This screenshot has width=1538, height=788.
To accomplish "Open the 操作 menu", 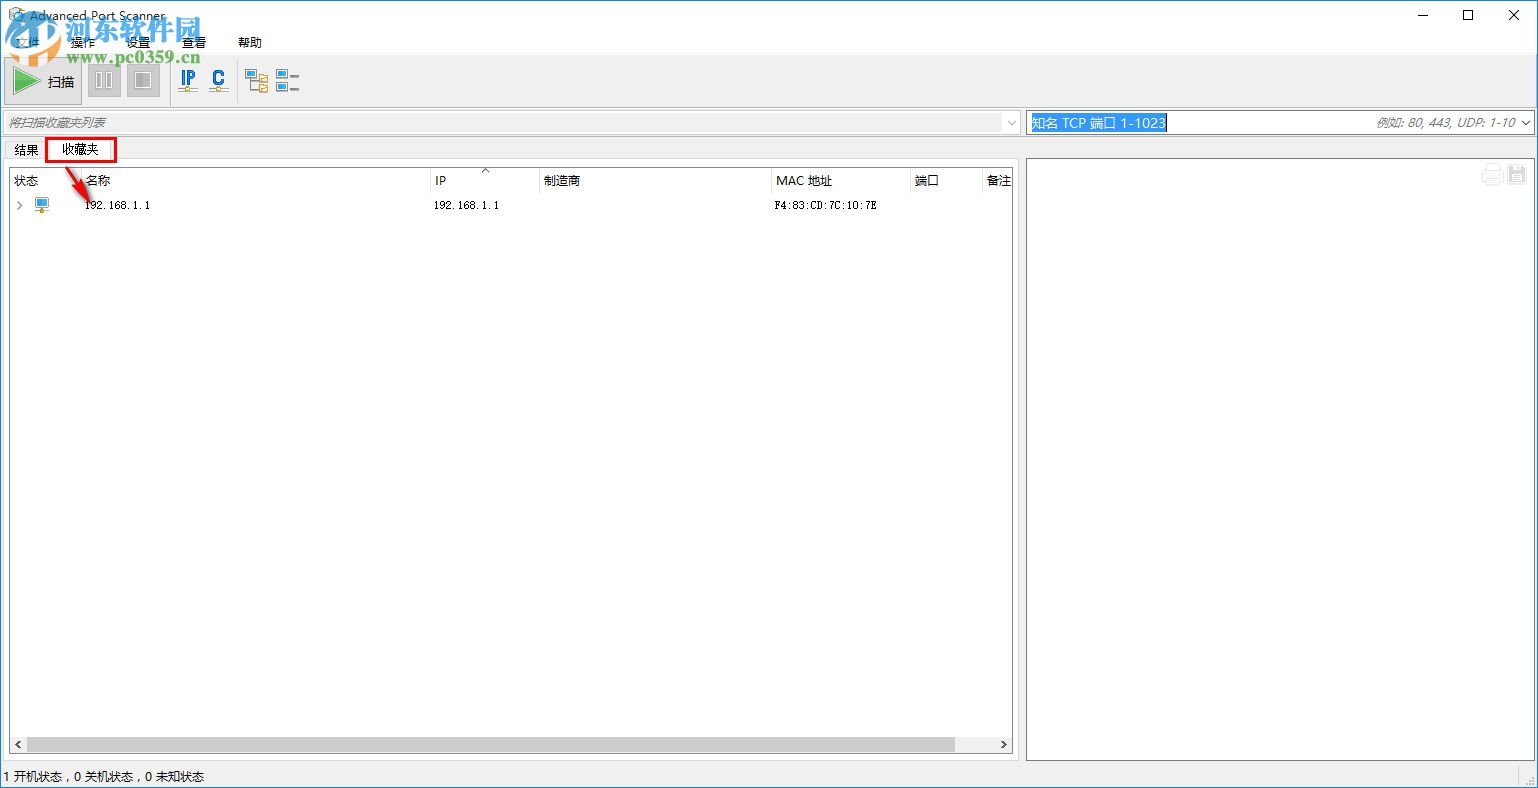I will click(x=83, y=43).
